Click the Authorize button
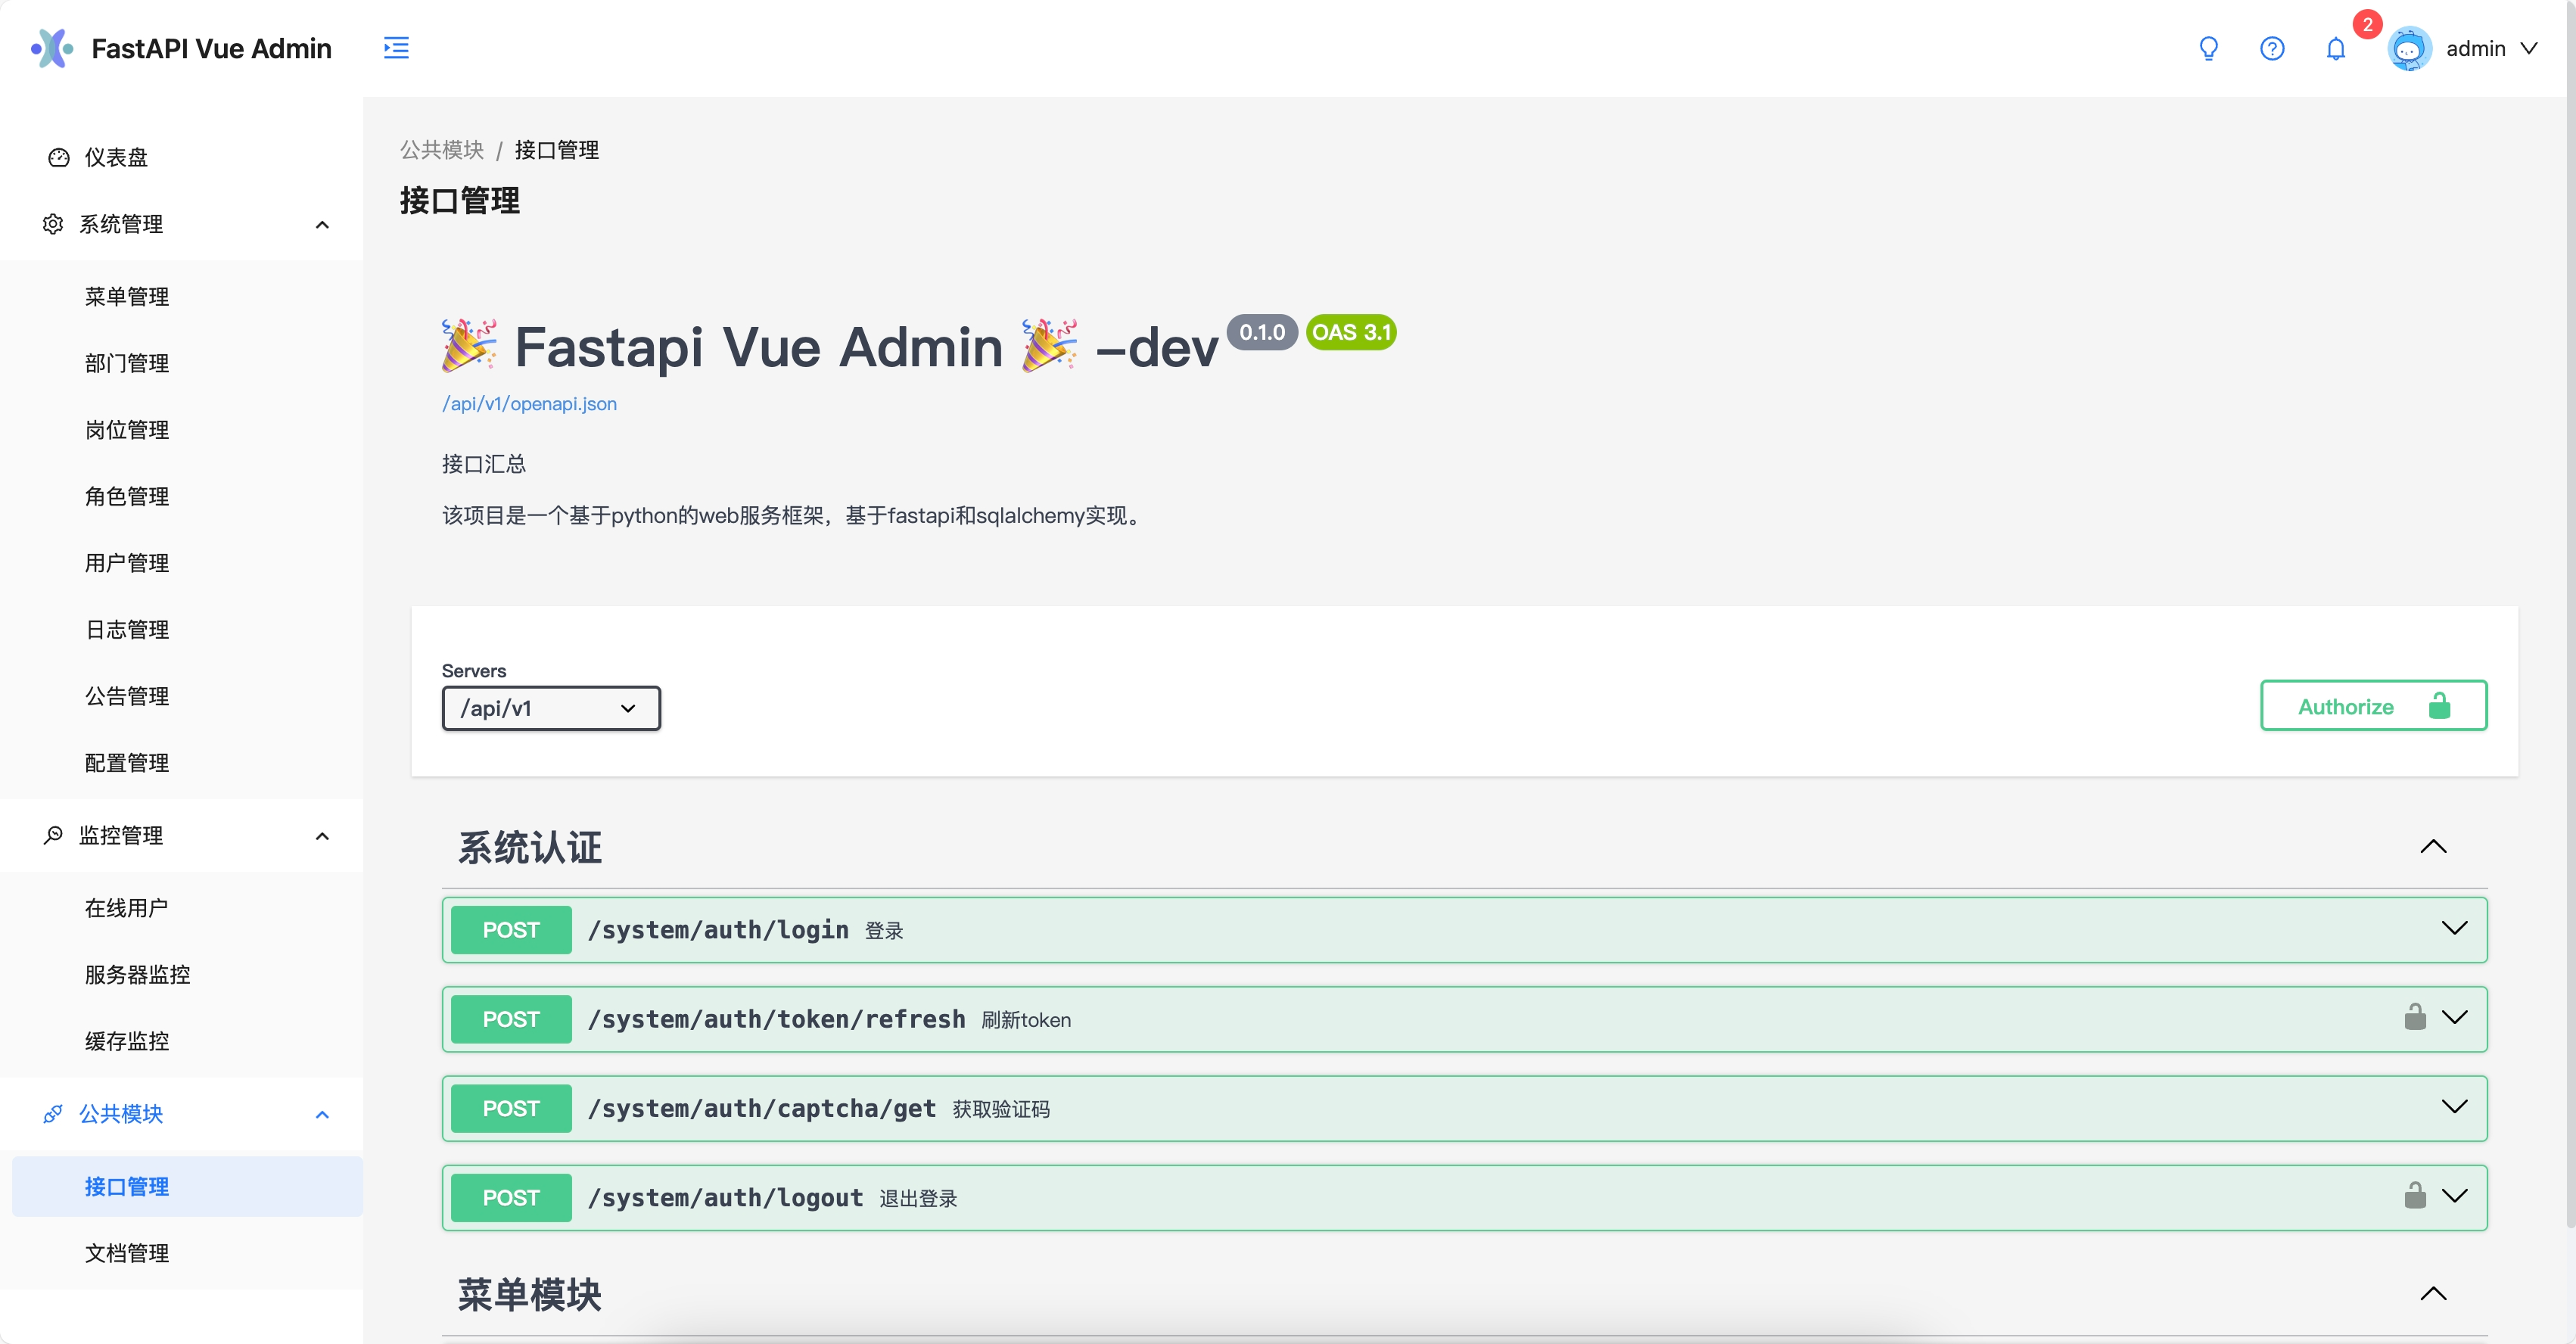The width and height of the screenshot is (2576, 1344). [x=2373, y=706]
